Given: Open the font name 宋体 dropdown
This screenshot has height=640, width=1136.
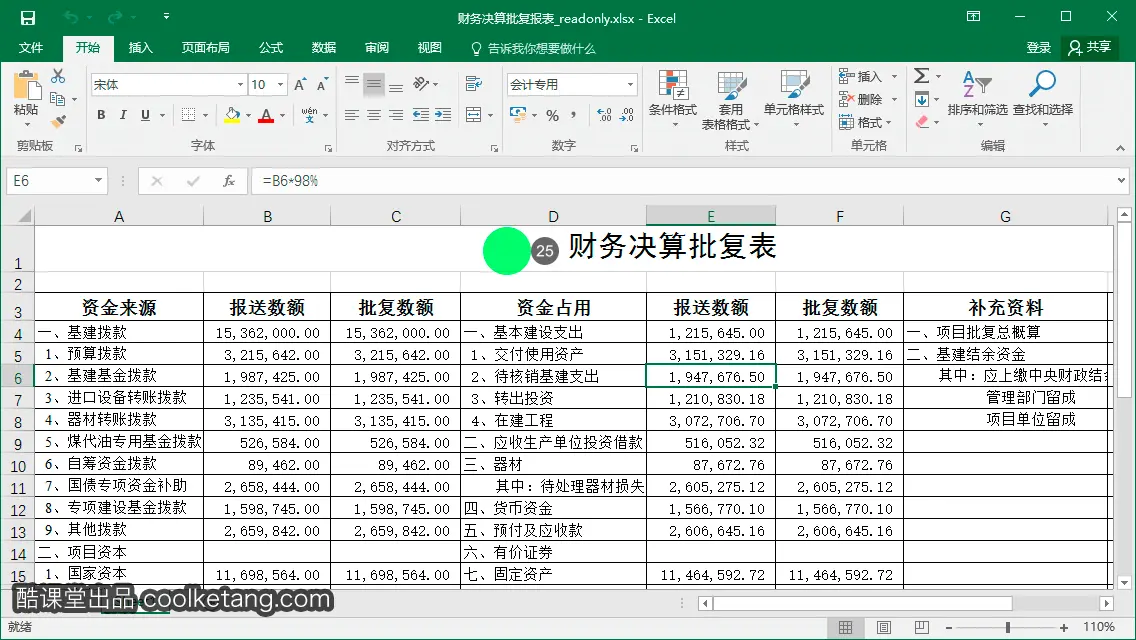Looking at the screenshot, I should 241,85.
